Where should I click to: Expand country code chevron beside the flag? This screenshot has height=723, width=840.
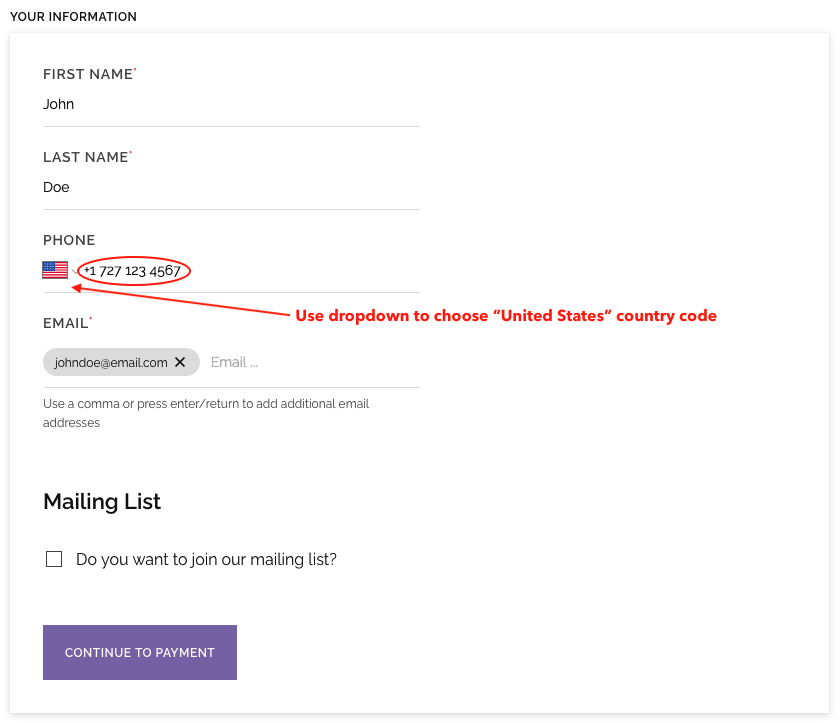(x=73, y=272)
